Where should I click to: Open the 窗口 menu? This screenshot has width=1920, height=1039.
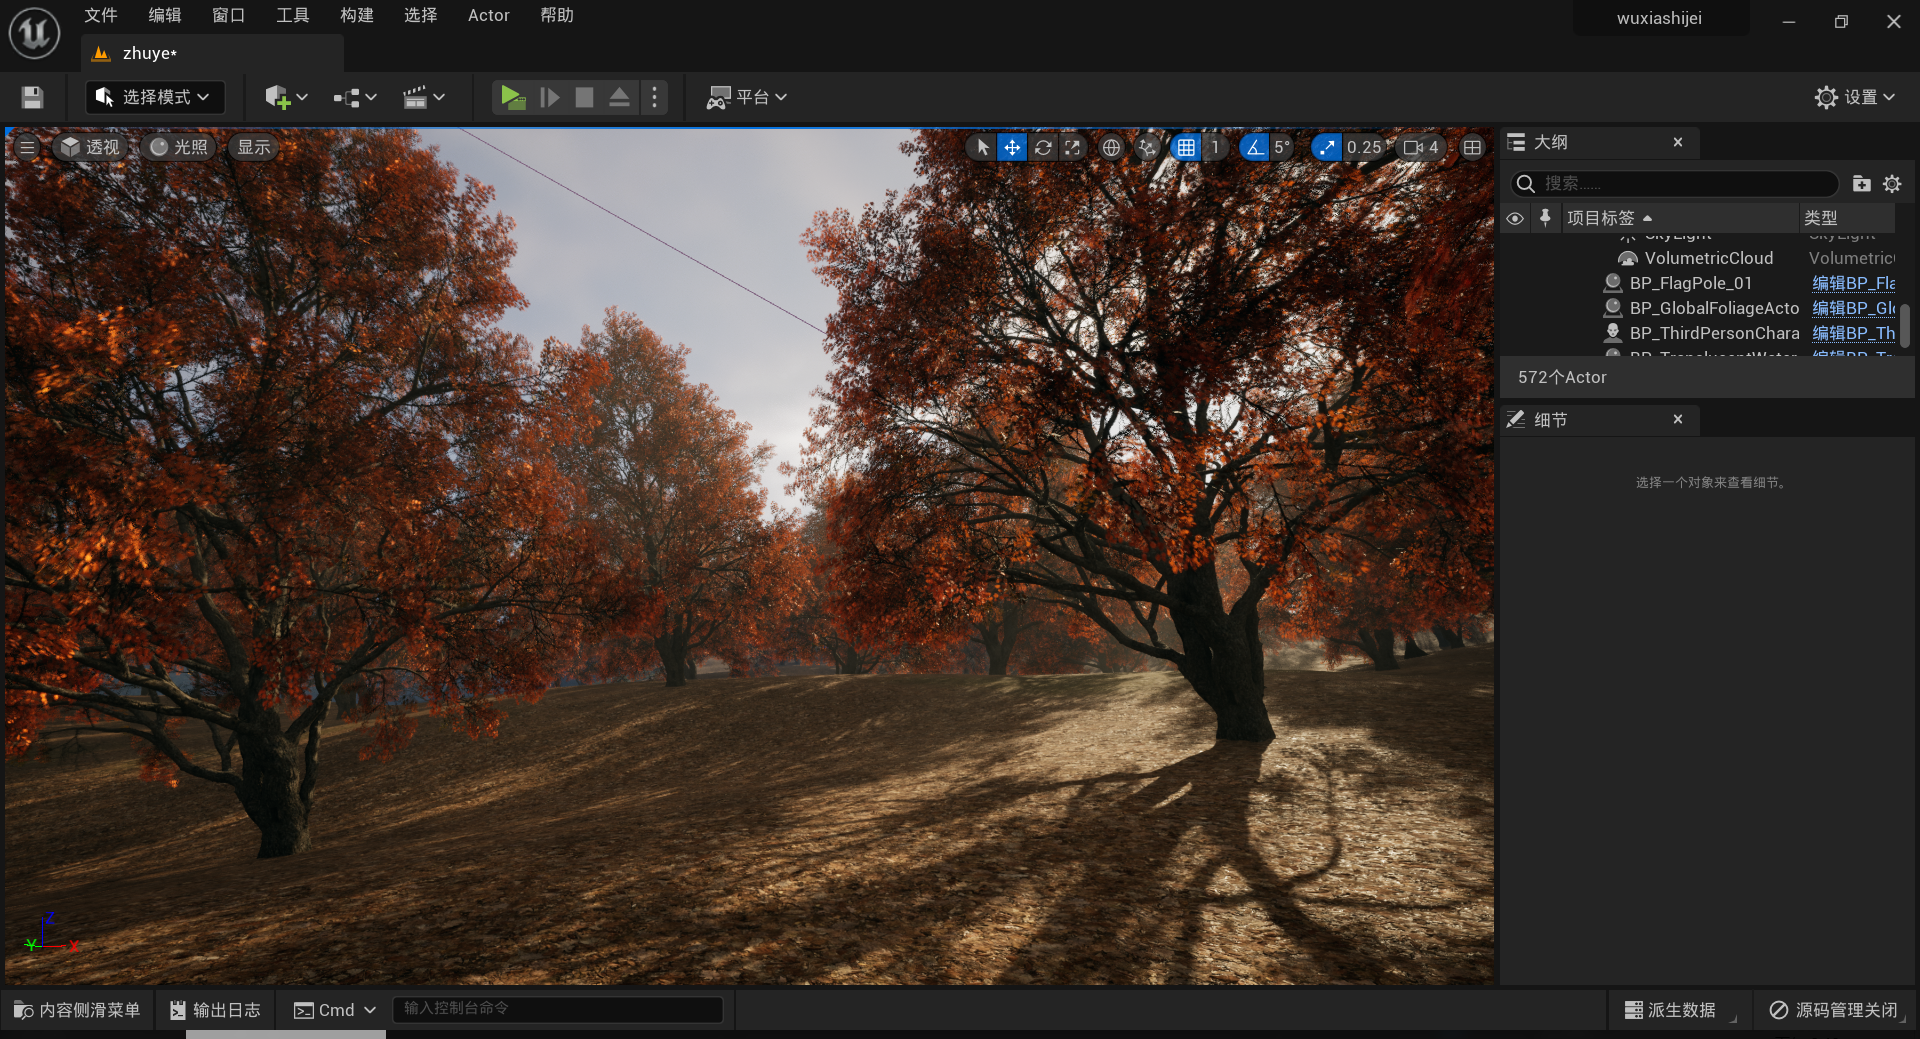coord(228,15)
